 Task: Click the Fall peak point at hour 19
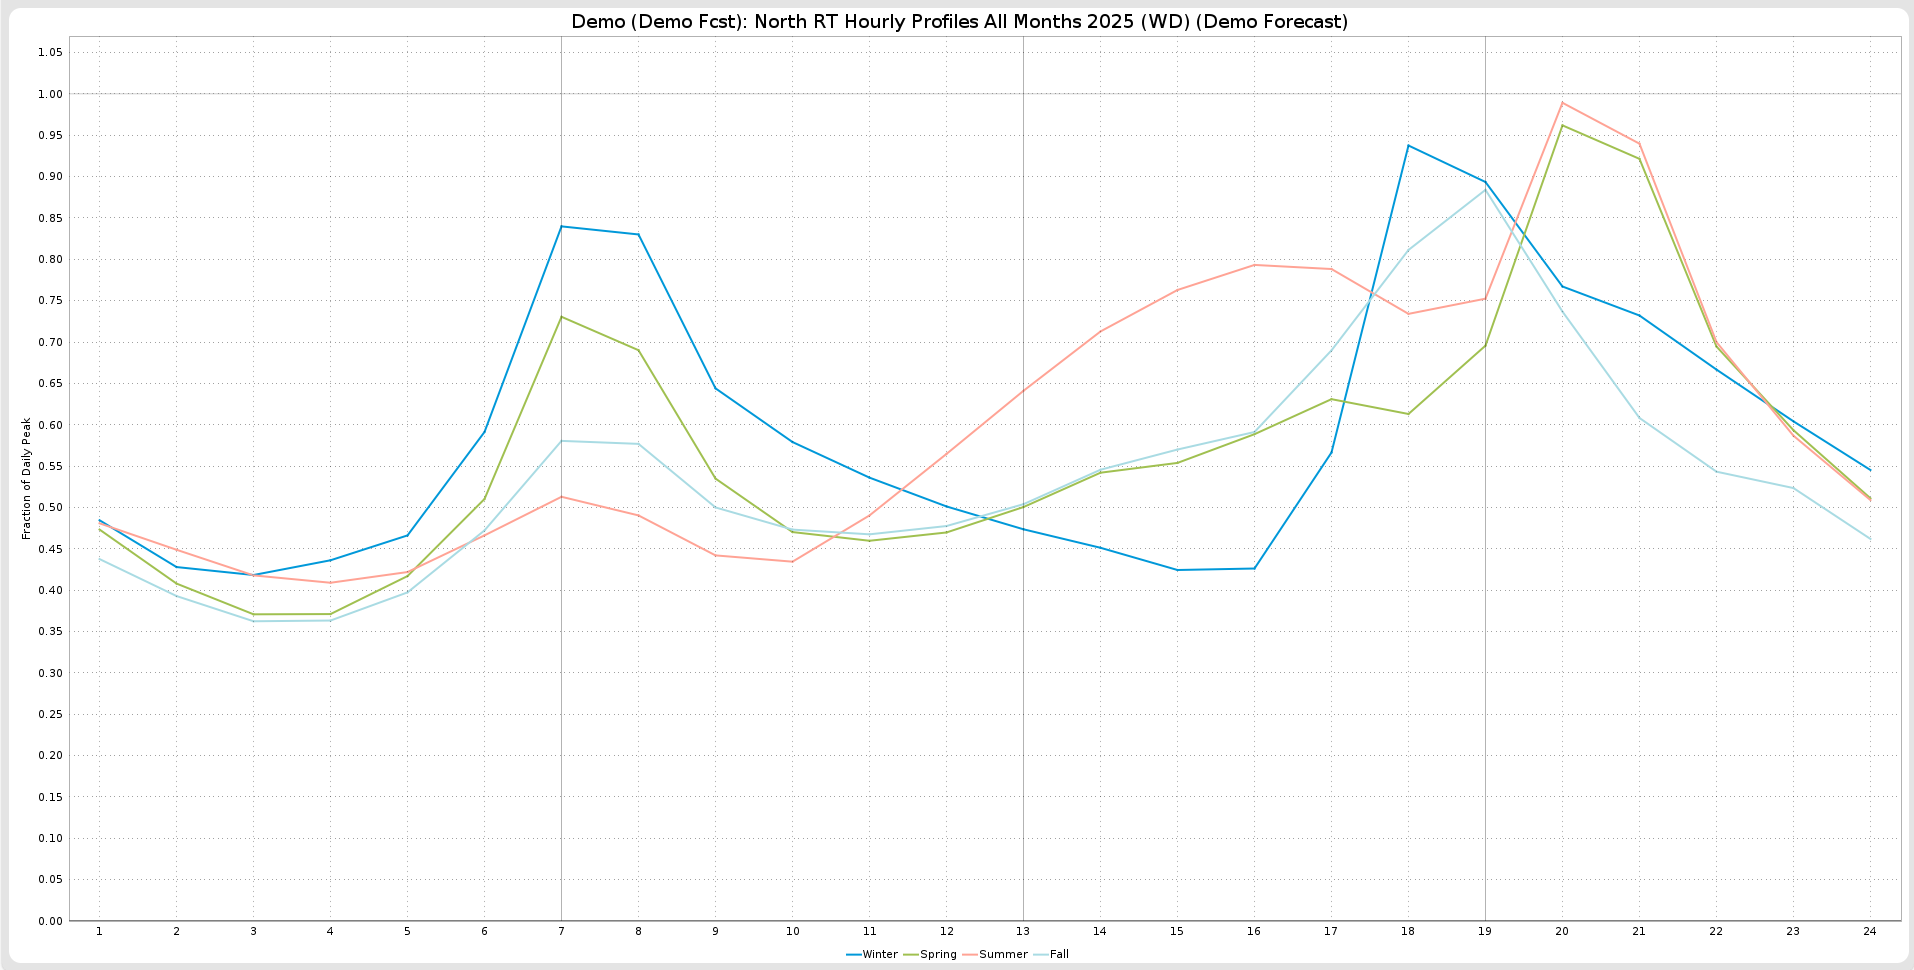pyautogui.click(x=1485, y=189)
